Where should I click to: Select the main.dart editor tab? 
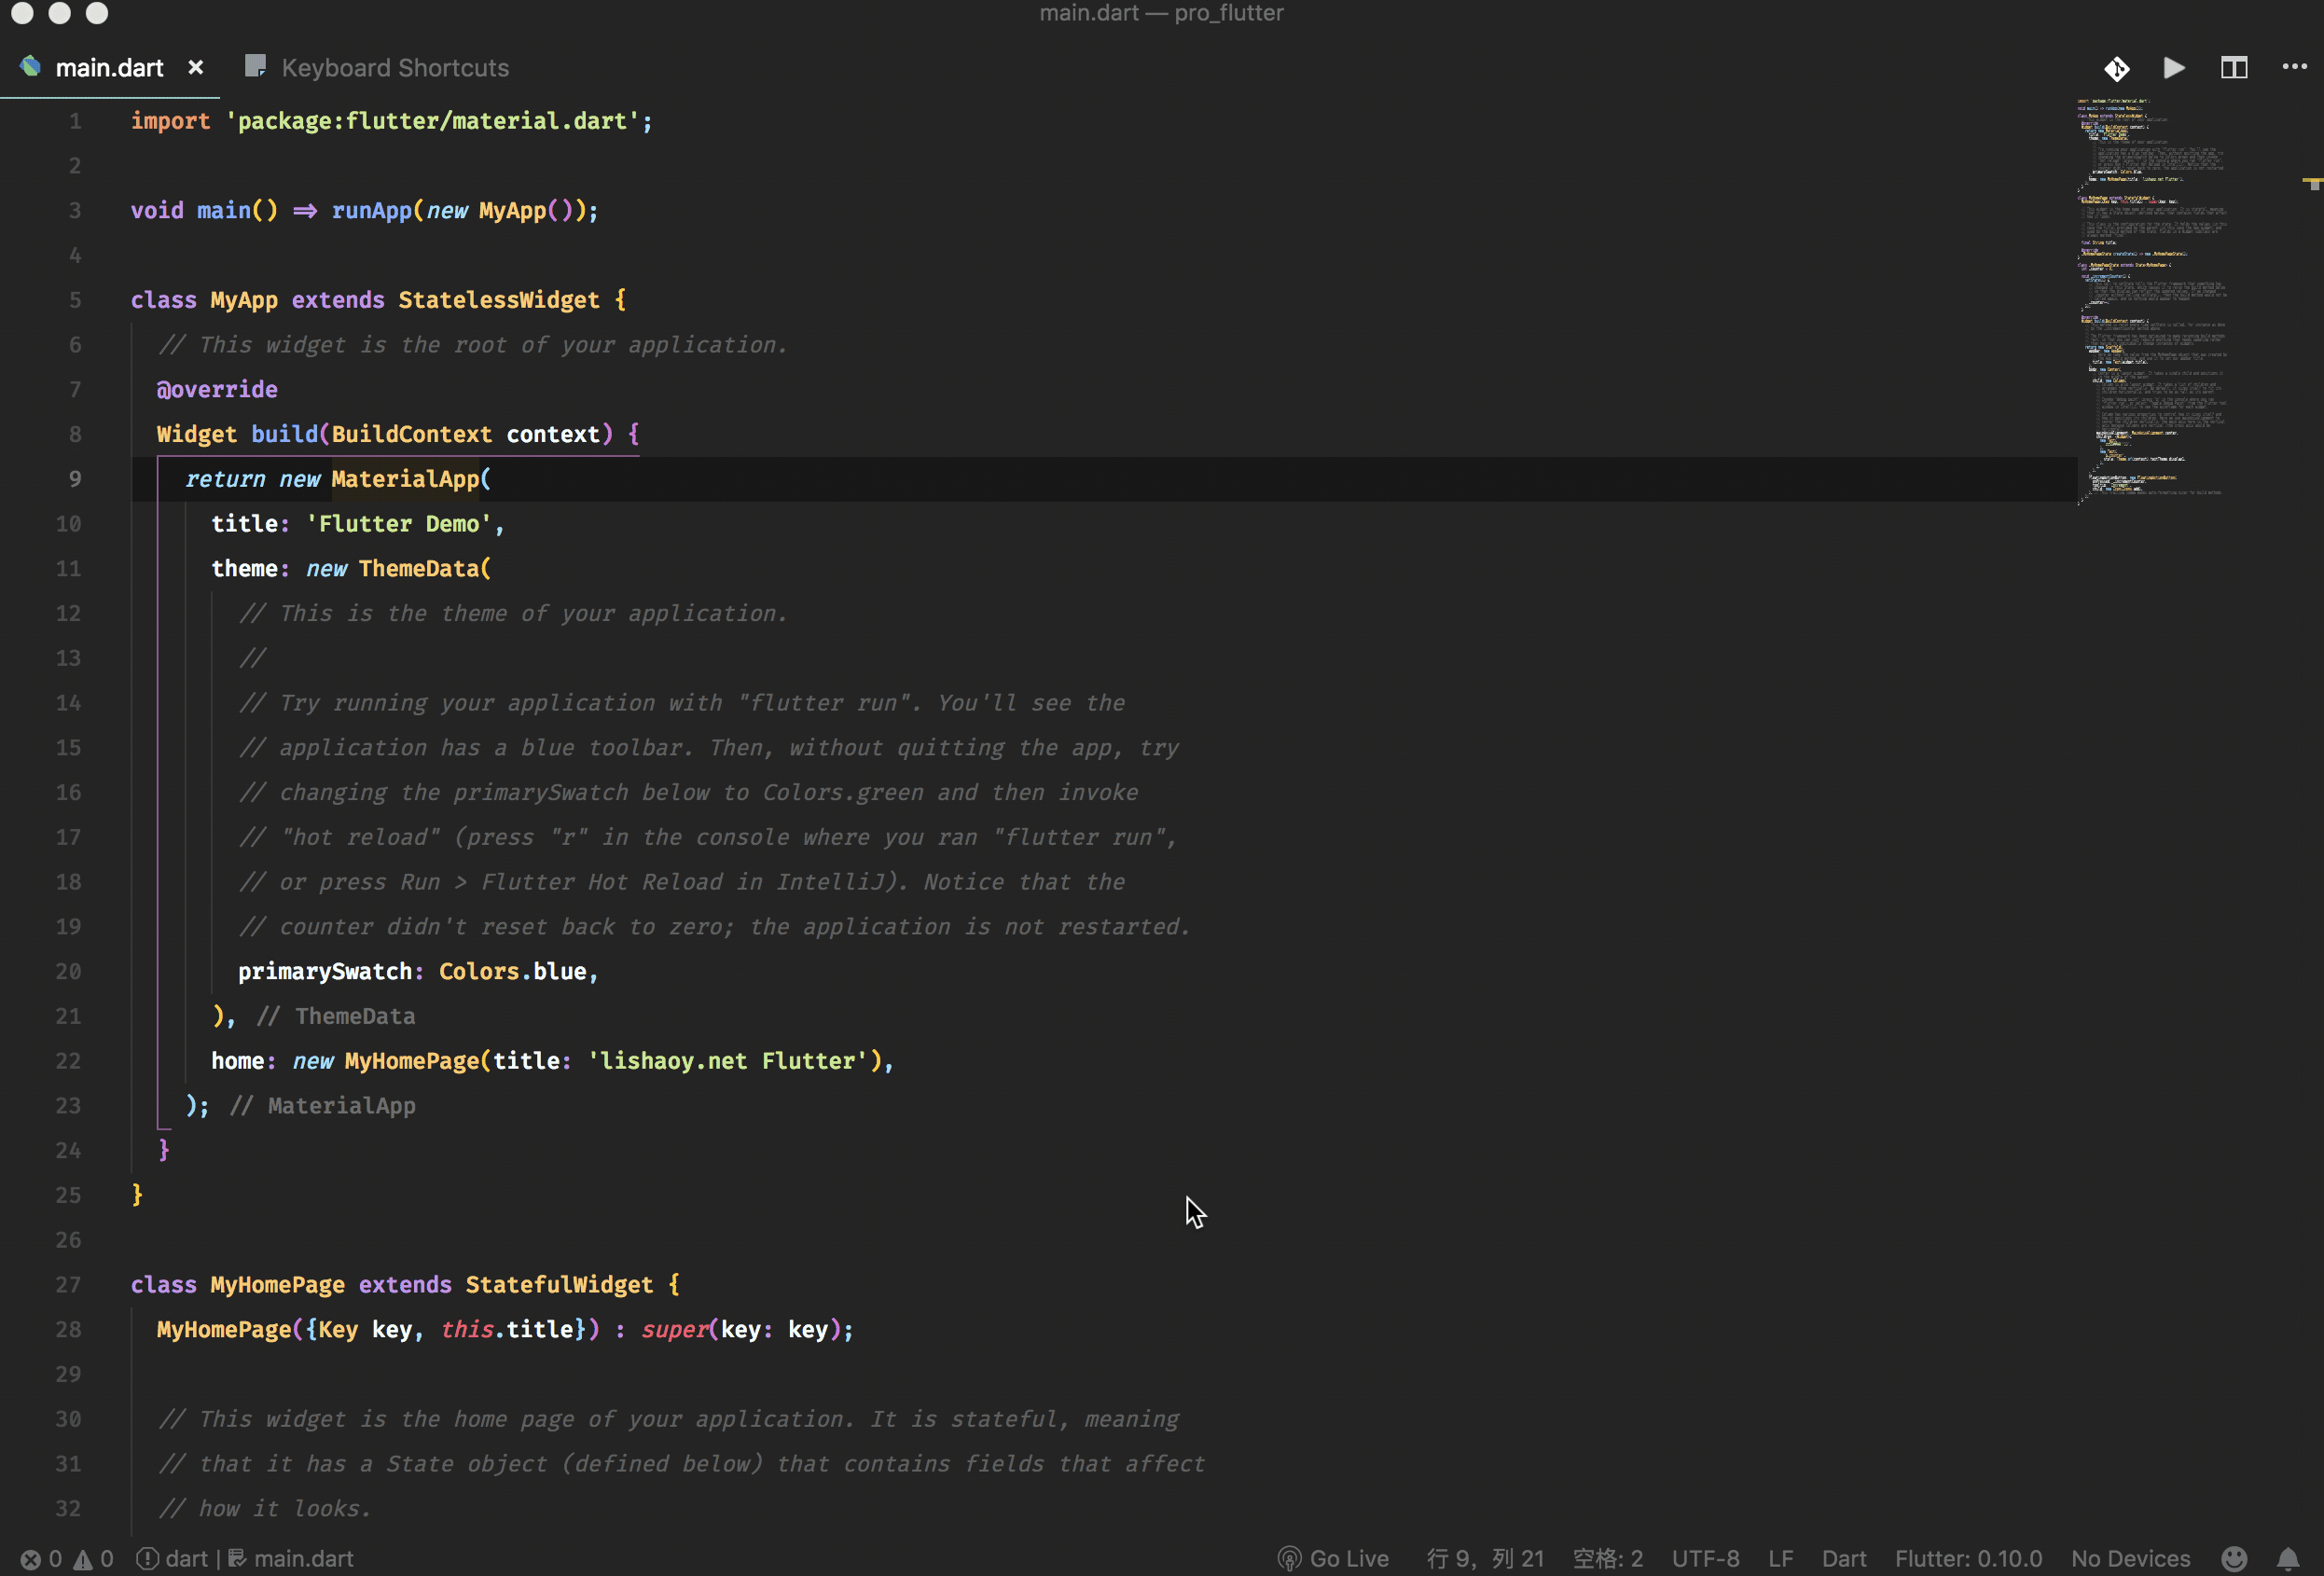[108, 67]
